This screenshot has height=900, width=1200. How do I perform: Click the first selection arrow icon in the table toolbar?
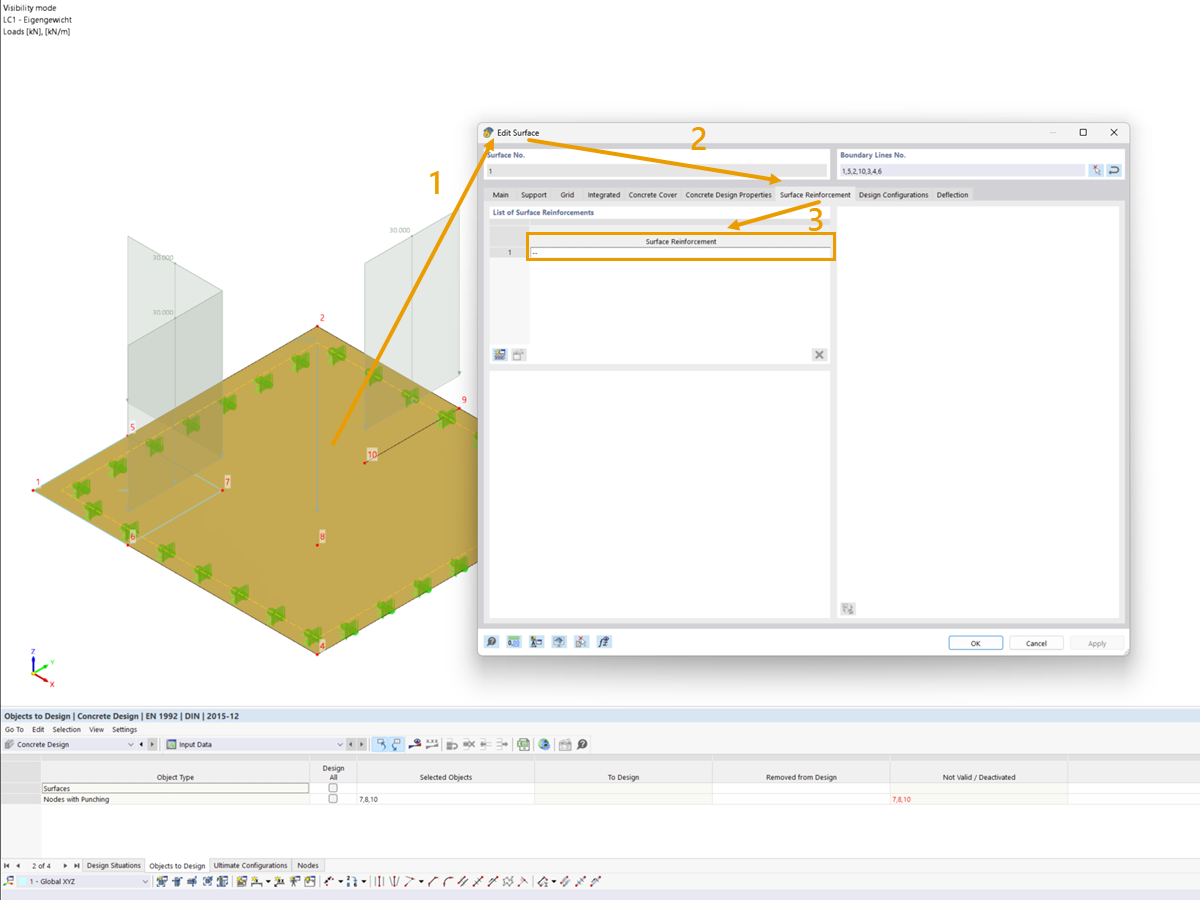[x=381, y=744]
